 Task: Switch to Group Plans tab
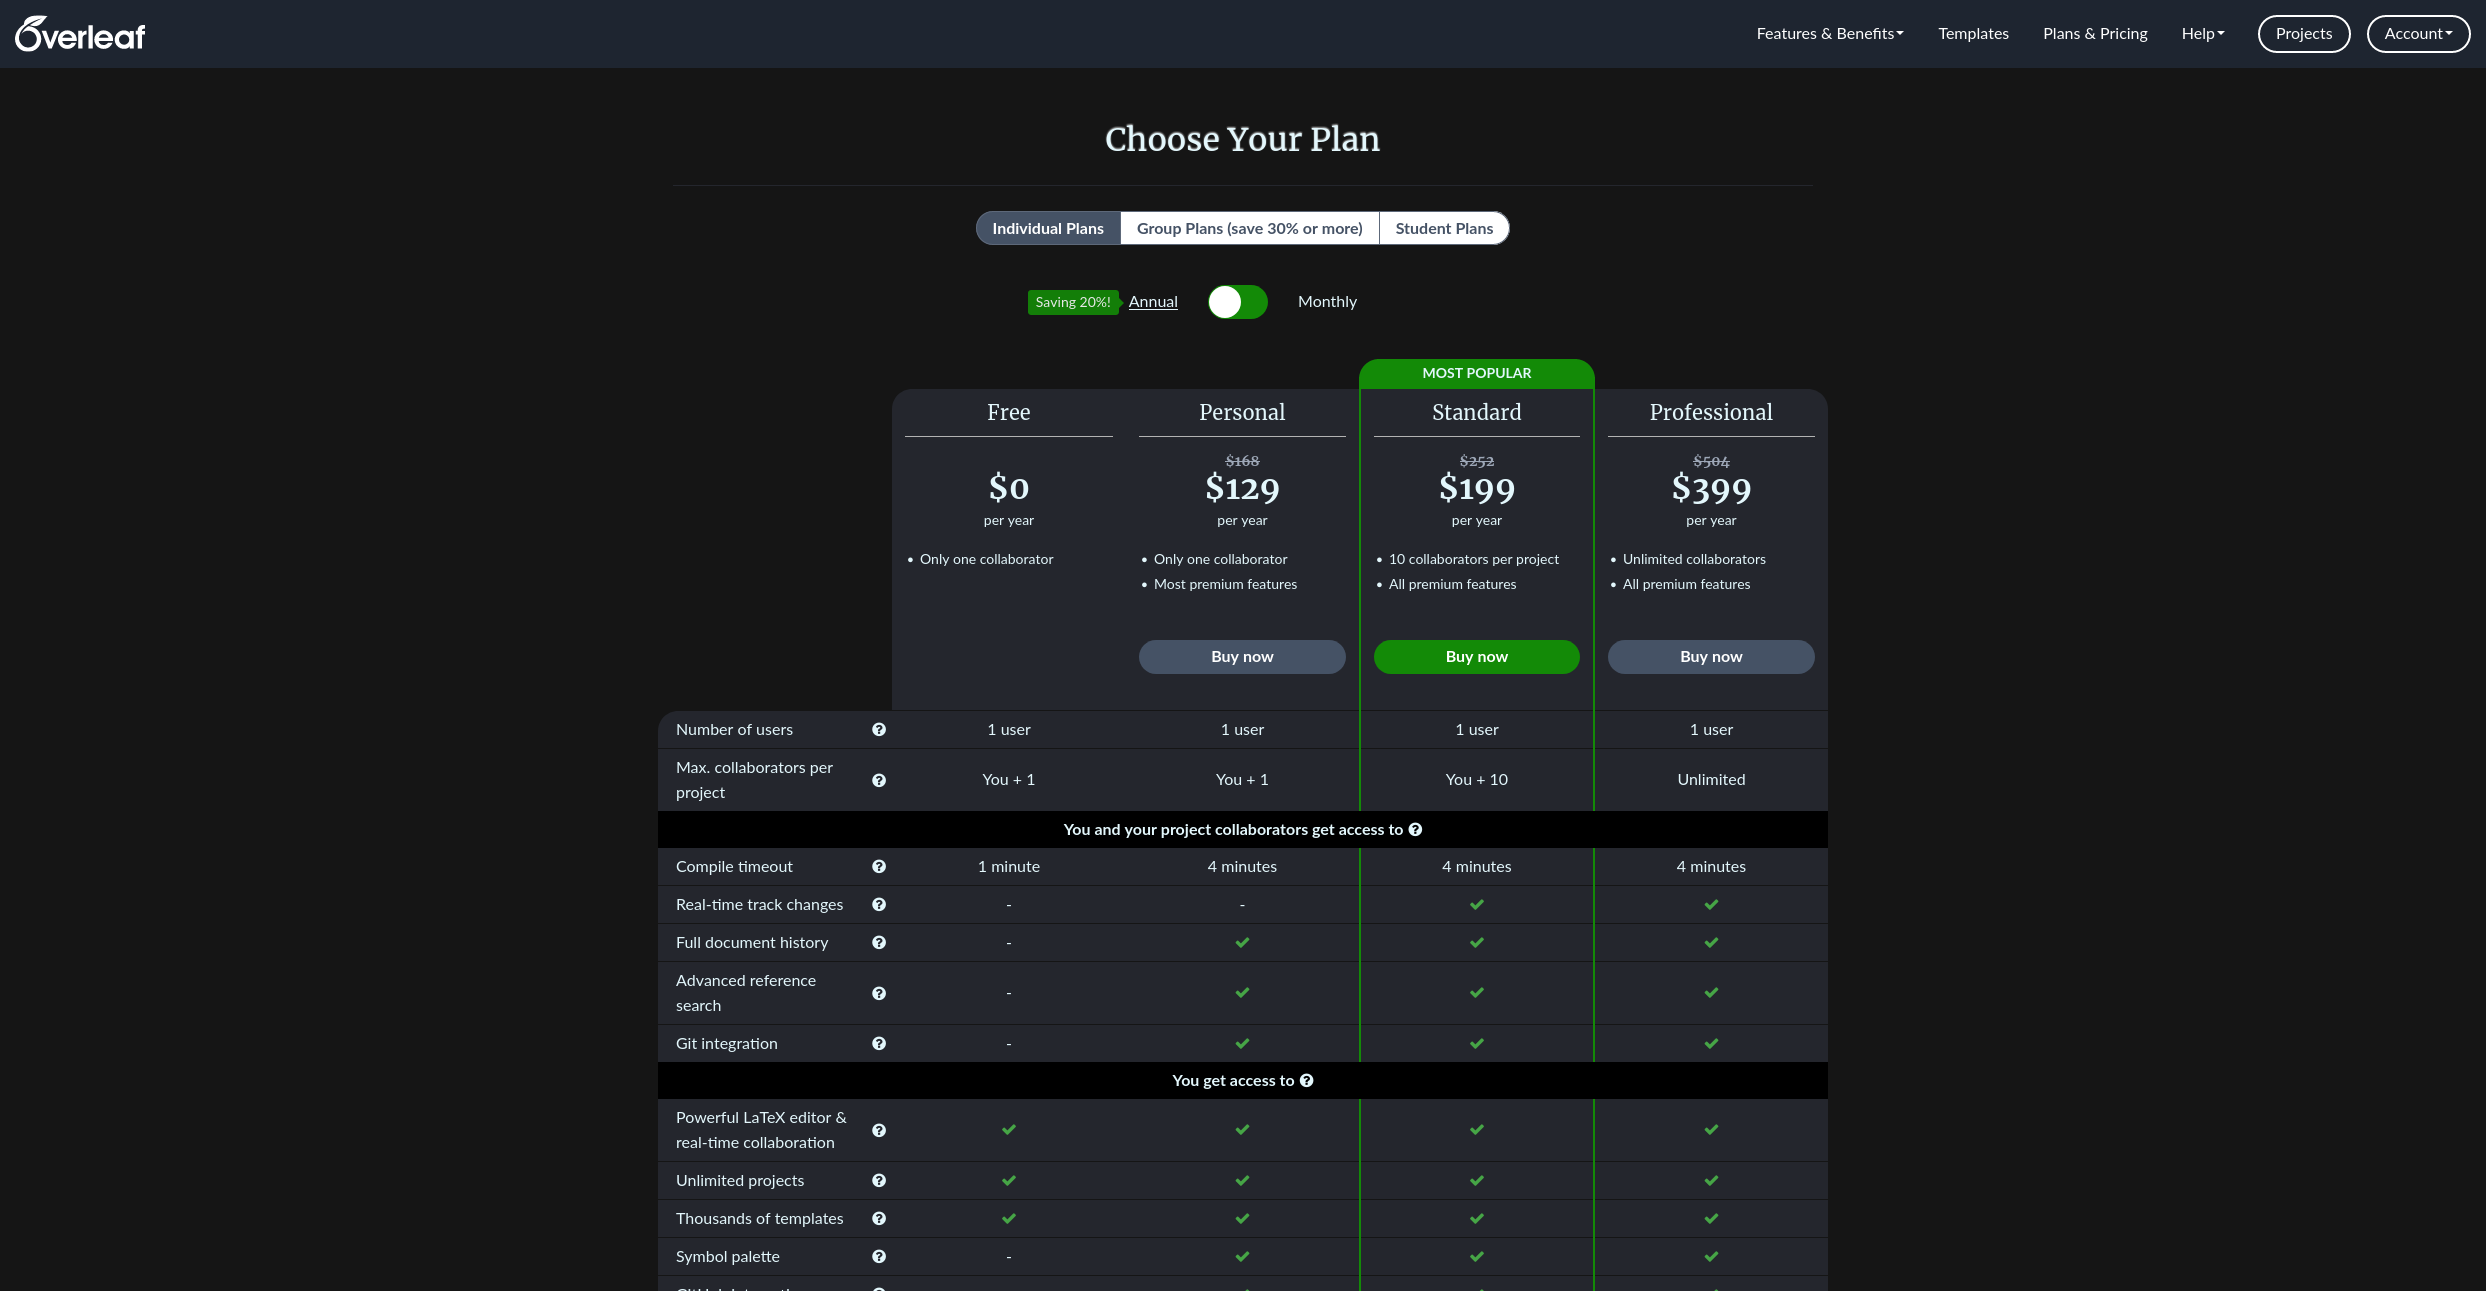pyautogui.click(x=1249, y=229)
